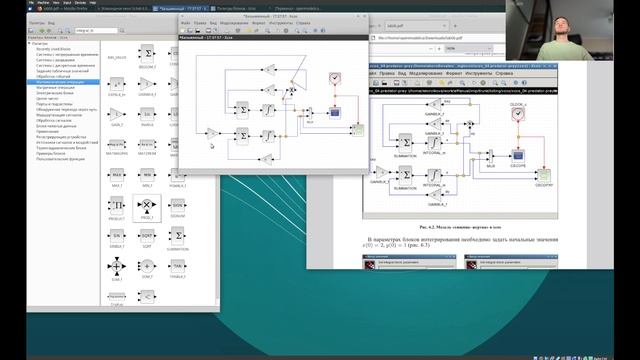The image size is (640, 360).
Task: Click the leftmost gain triangle in diagram
Action: tap(212, 133)
